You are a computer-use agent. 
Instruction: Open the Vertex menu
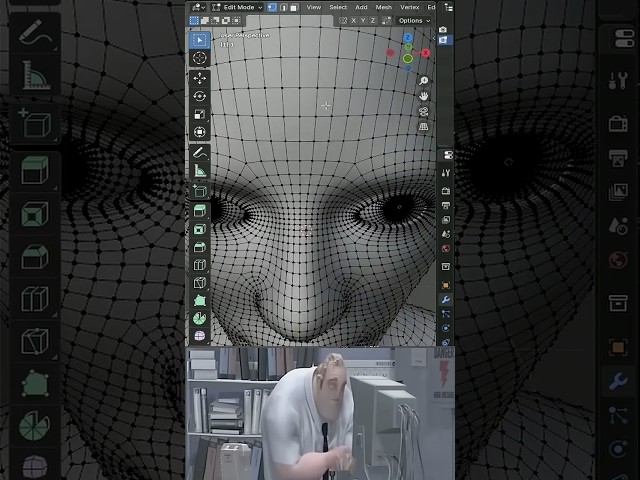[x=409, y=7]
